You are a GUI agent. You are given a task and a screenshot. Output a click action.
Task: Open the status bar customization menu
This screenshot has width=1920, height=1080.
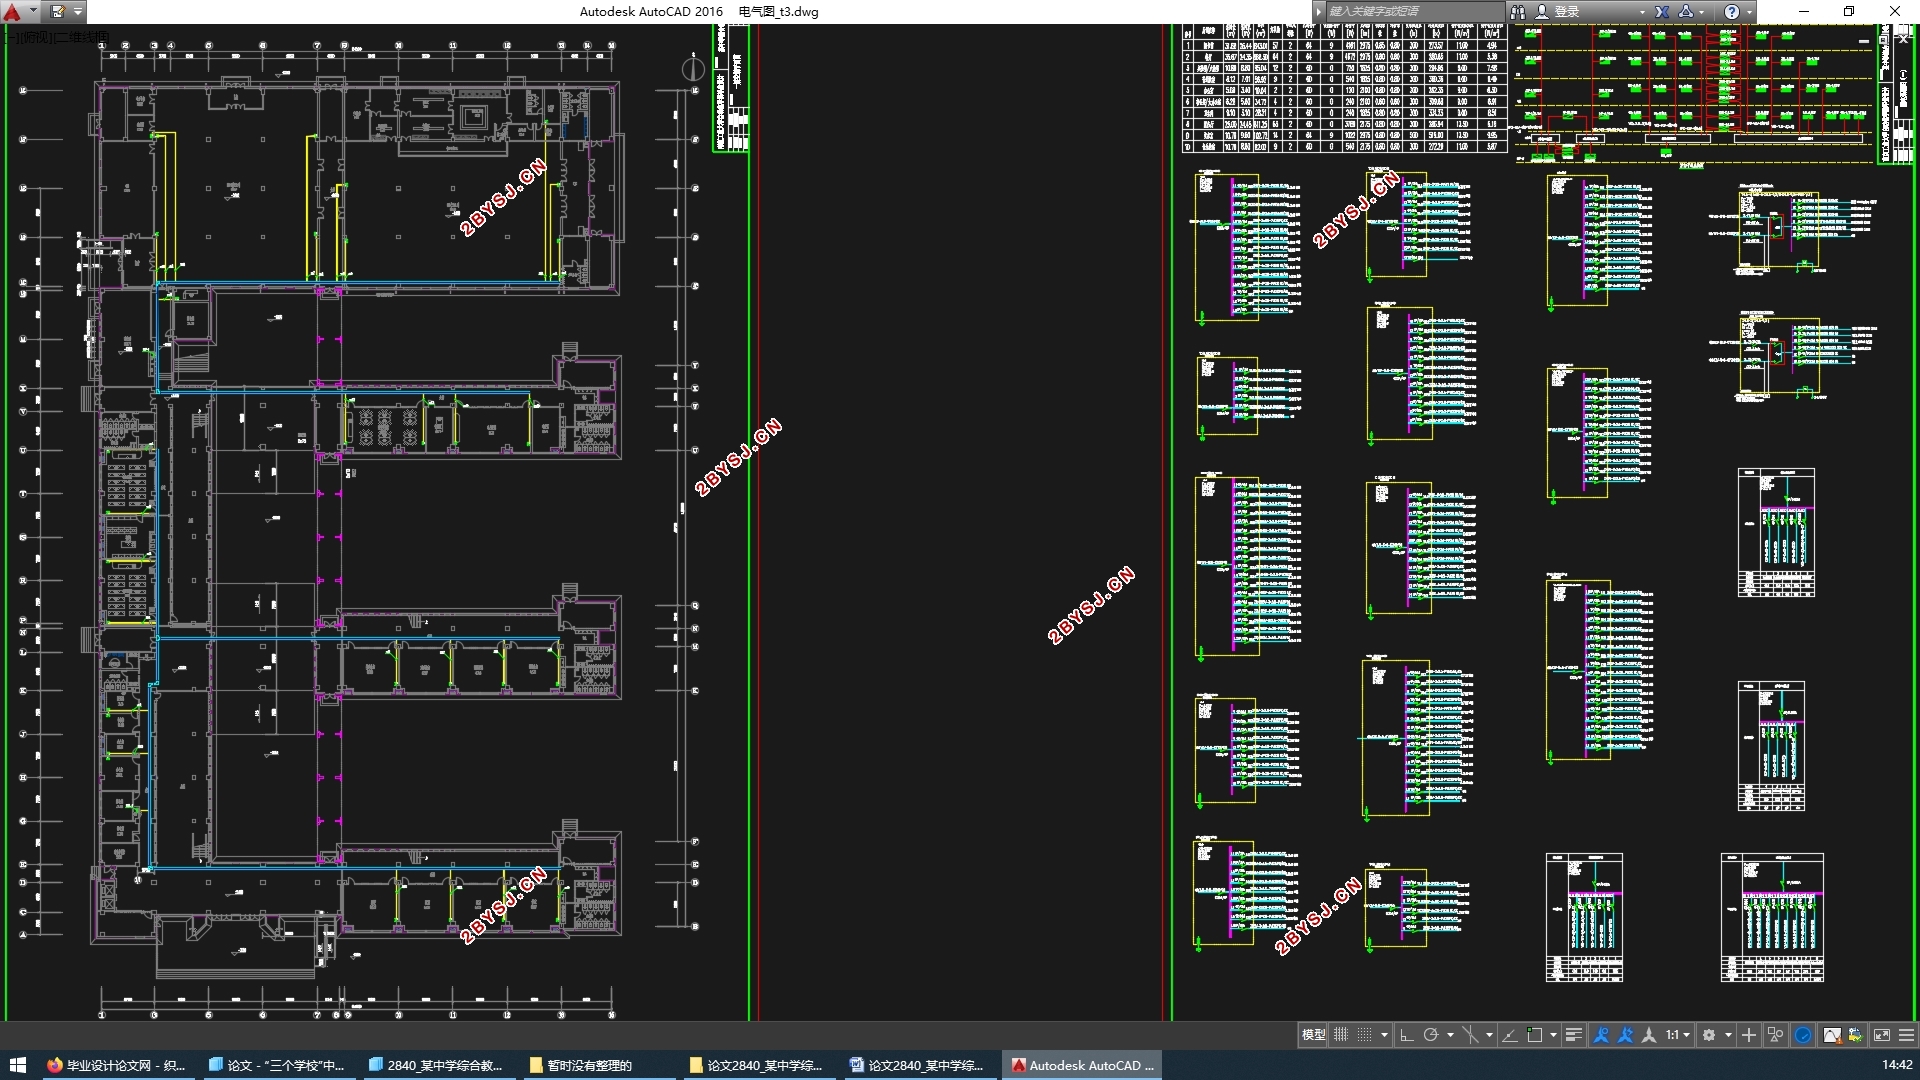[1906, 1035]
